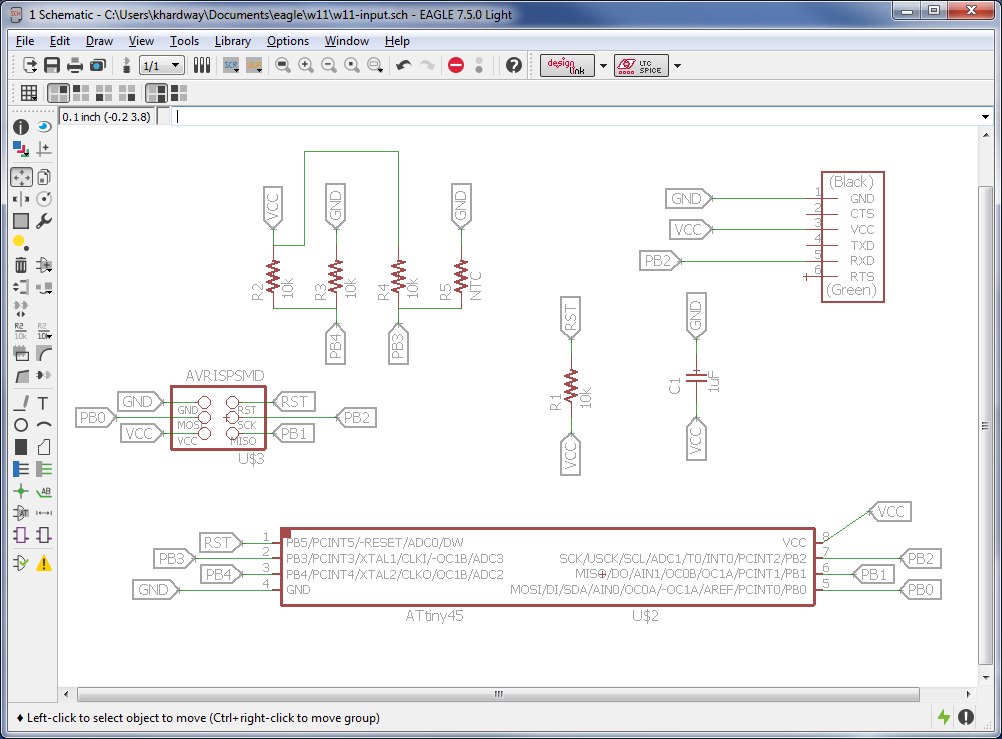Select the Label tool
Screen dimensions: 1002x739
pos(43,491)
